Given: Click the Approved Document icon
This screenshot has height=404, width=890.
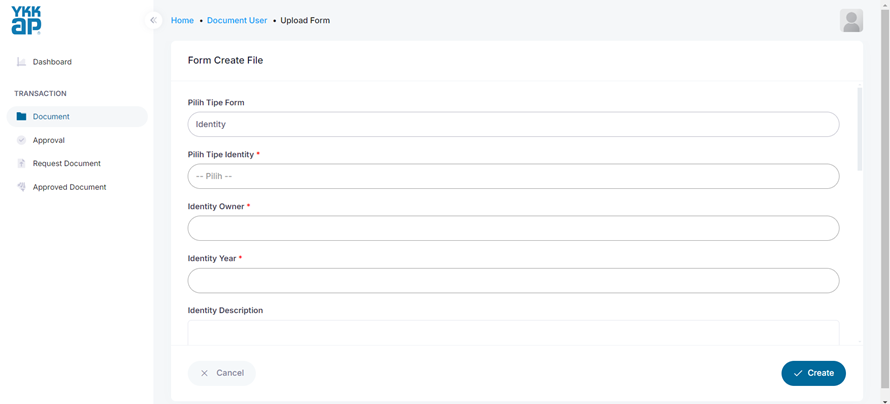Looking at the screenshot, I should pos(21,187).
